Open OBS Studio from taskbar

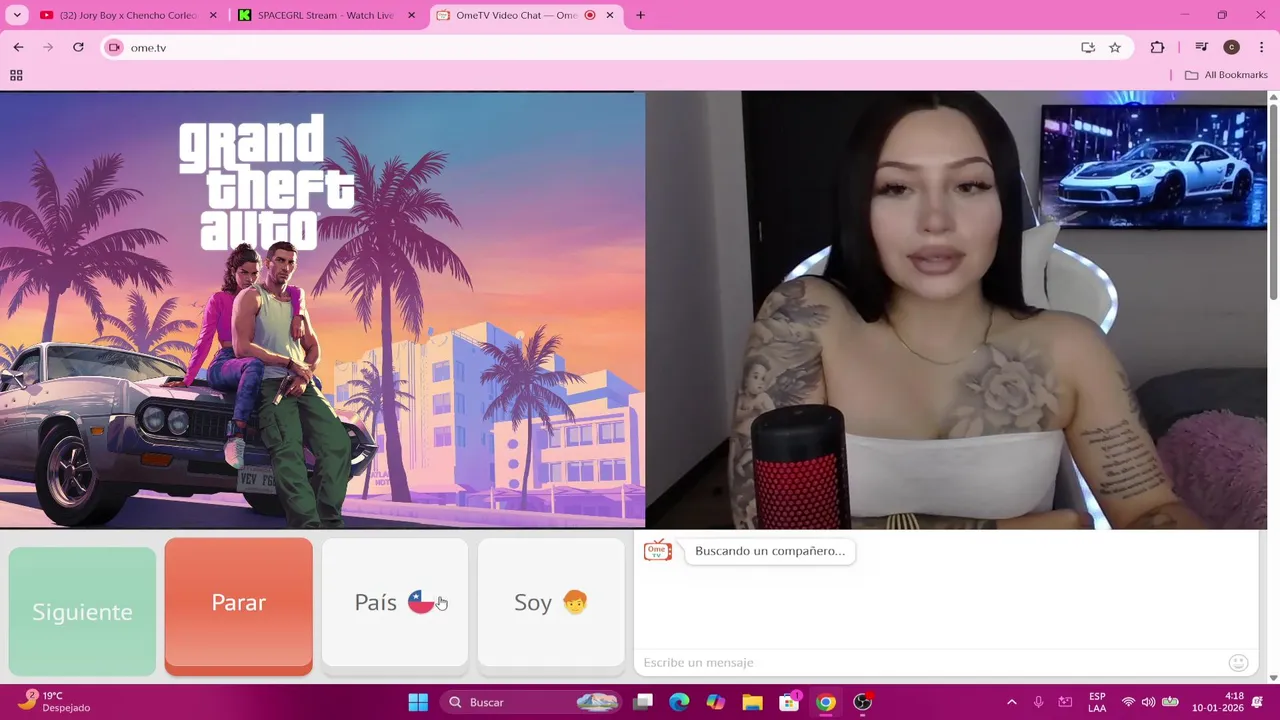(x=863, y=702)
